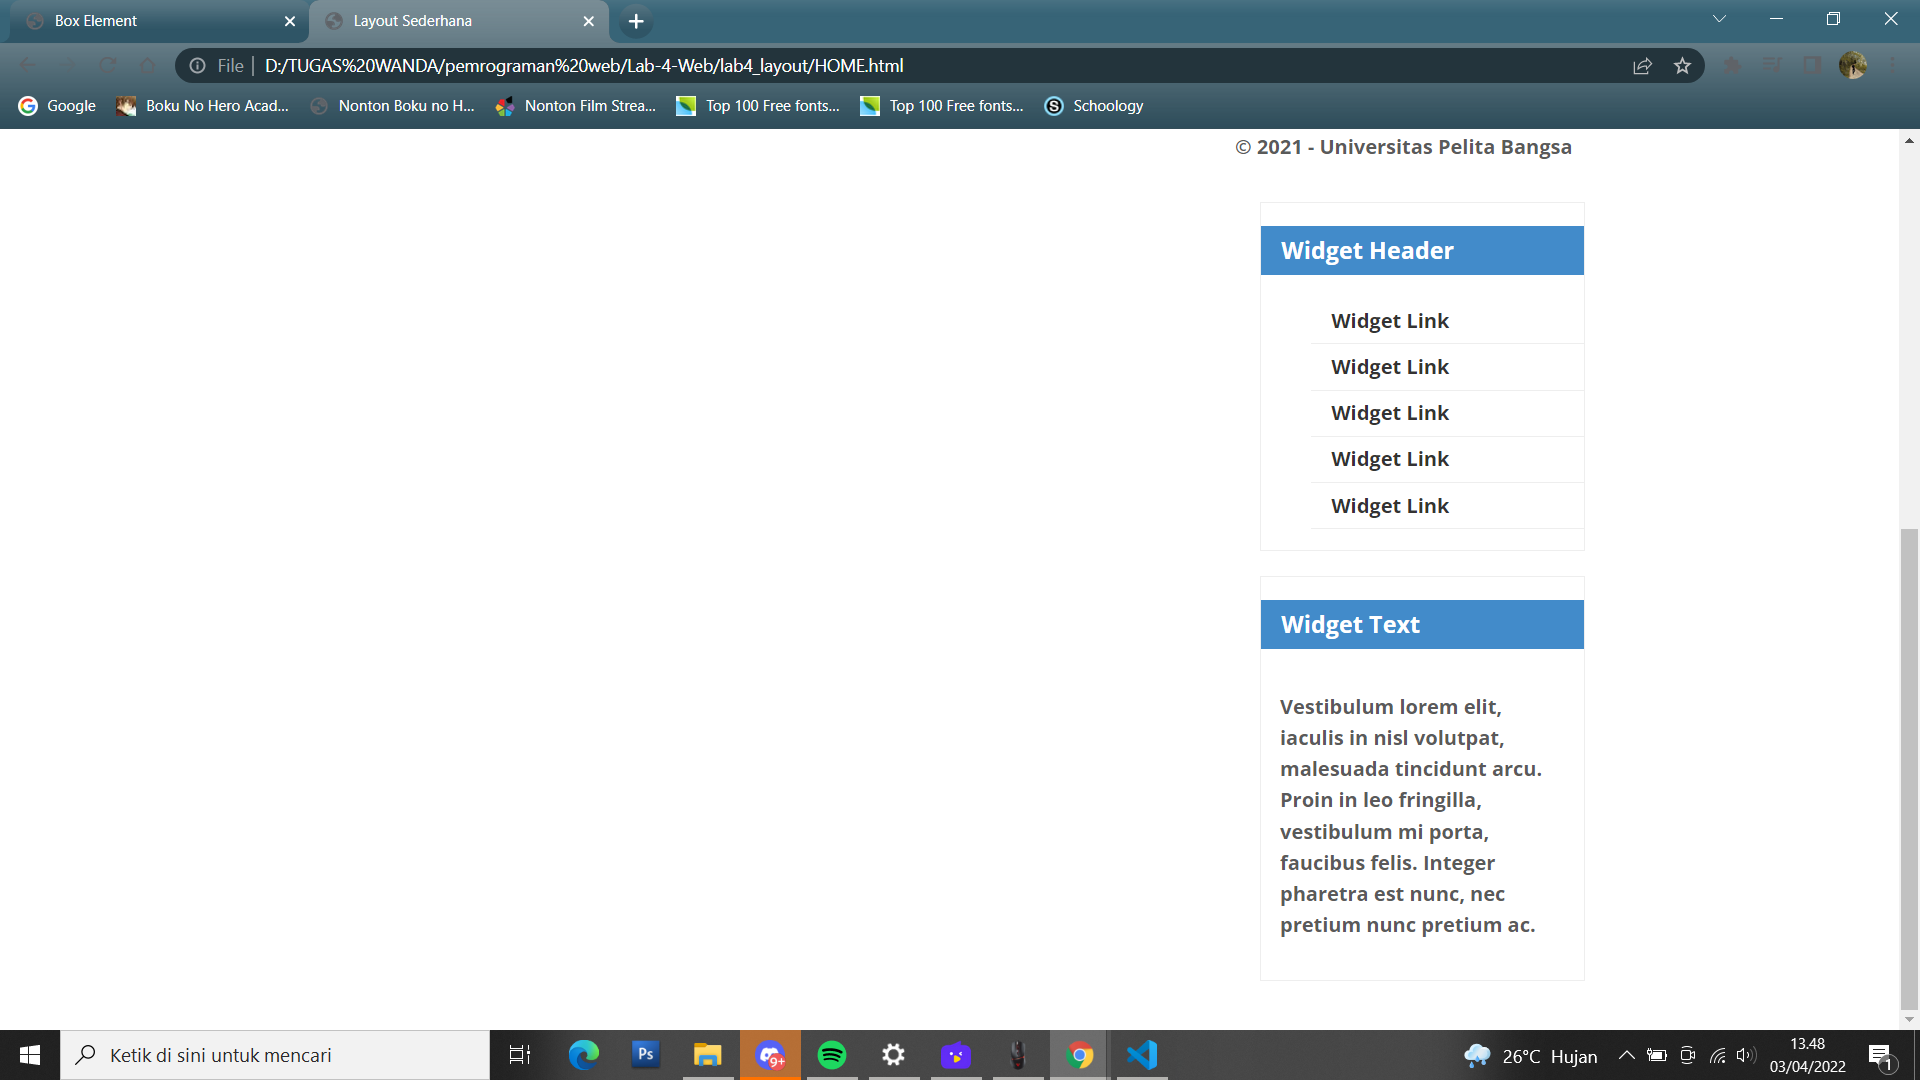Open File Explorer from the taskbar
This screenshot has height=1080, width=1920.
[707, 1054]
